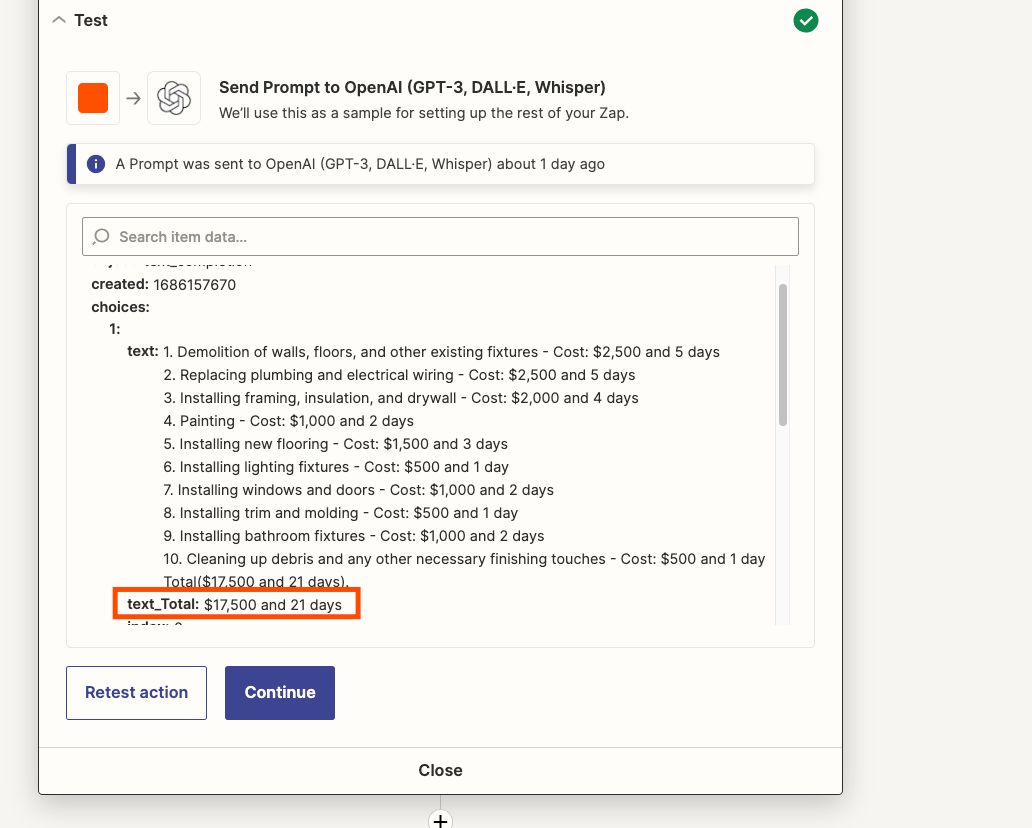Click the Retest action button
Screen dimensions: 1032x828
[136, 692]
